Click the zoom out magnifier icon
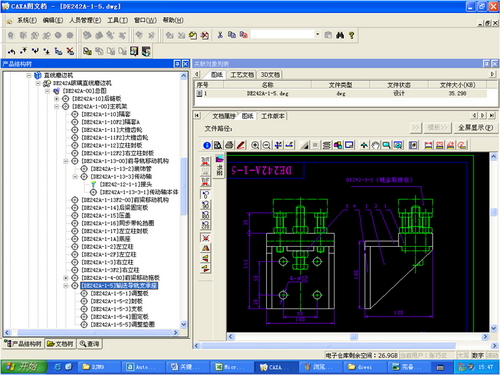Image resolution: width=500 pixels, height=375 pixels. coord(266,145)
